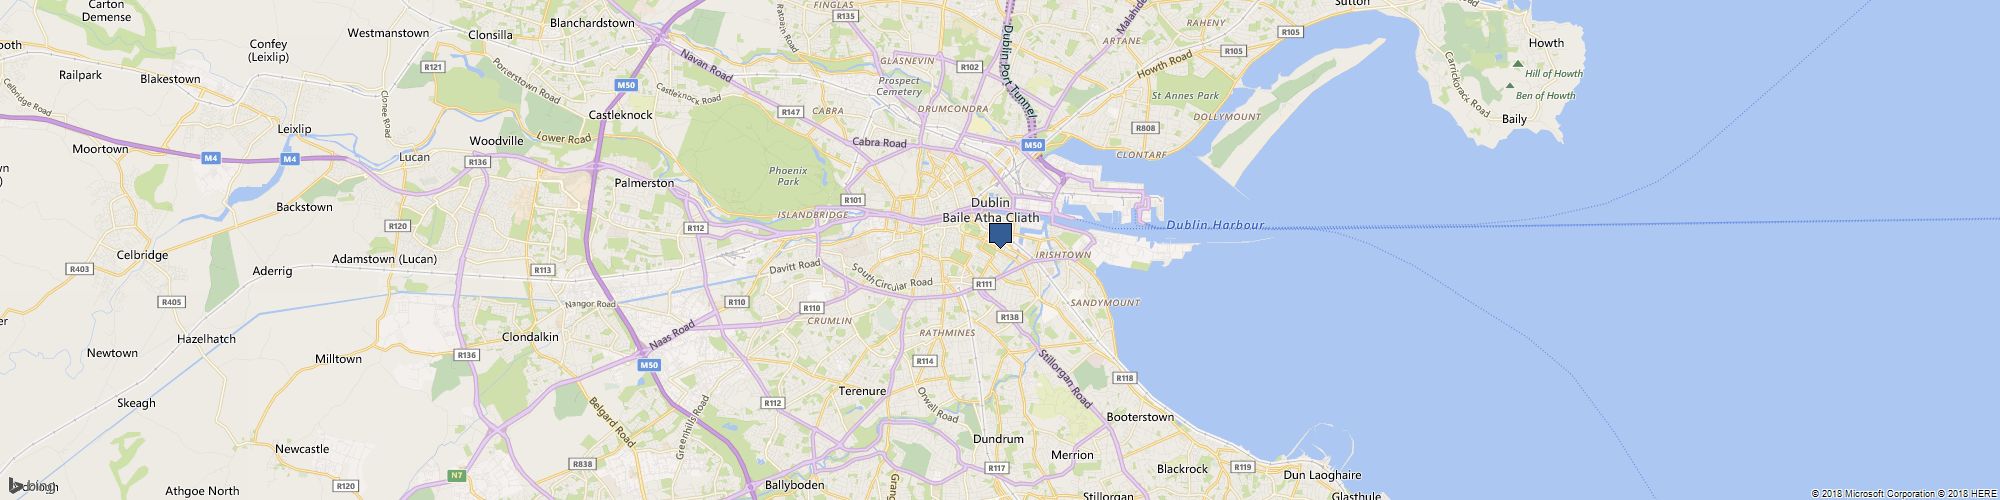Click the R118 road shield near Booterstown
Screen dimensions: 2000x500
(x=1125, y=378)
